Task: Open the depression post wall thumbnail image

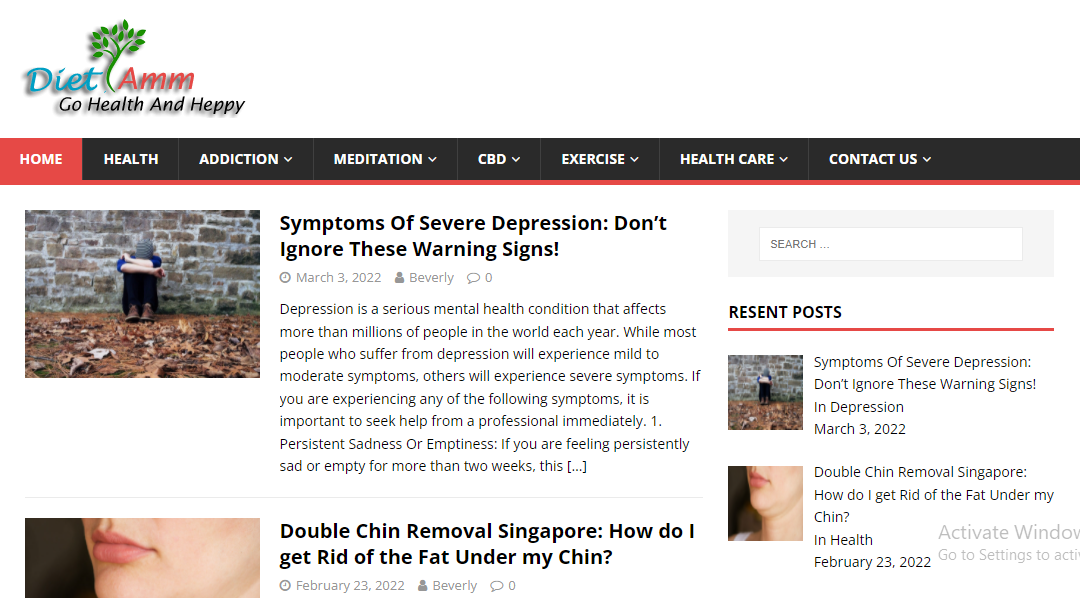Action: click(143, 294)
